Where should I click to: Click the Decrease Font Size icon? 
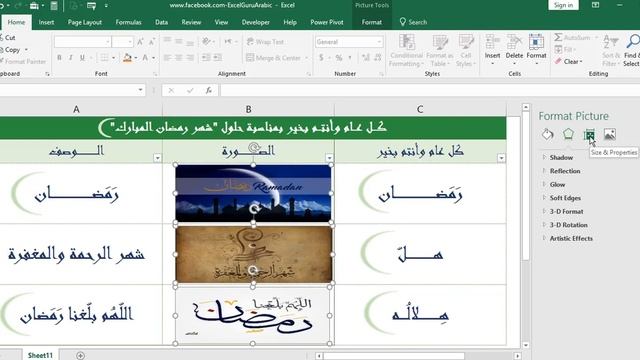click(152, 42)
